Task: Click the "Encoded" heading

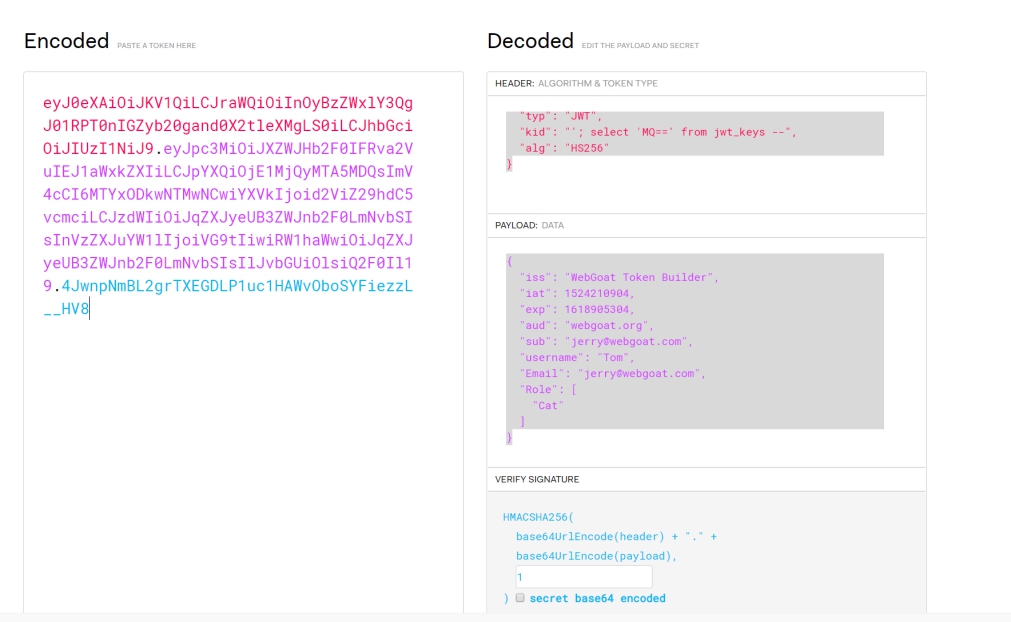Action: coord(66,41)
